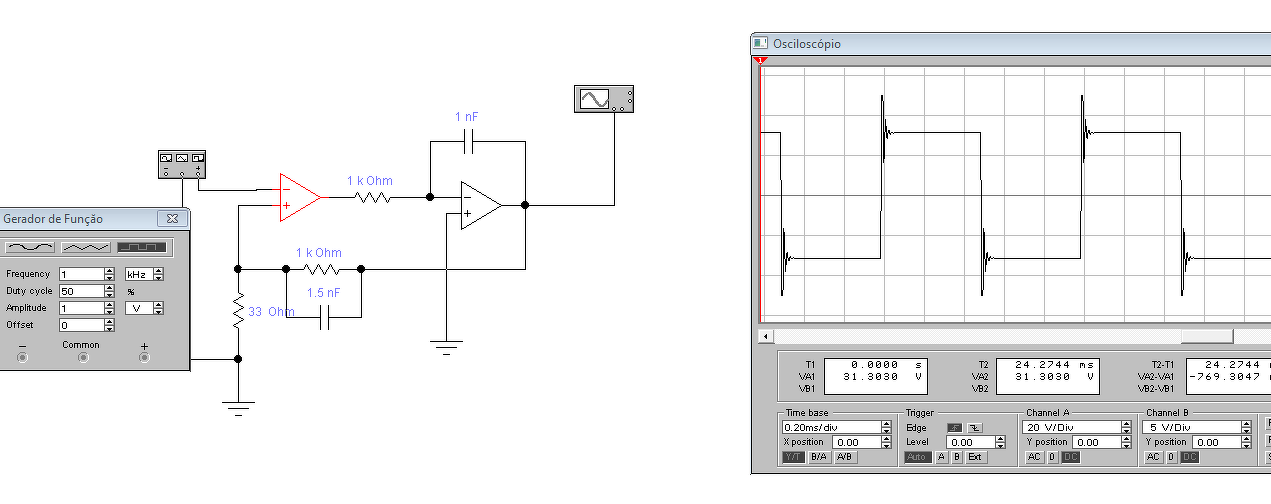Select the square wave waveform button

142,246
